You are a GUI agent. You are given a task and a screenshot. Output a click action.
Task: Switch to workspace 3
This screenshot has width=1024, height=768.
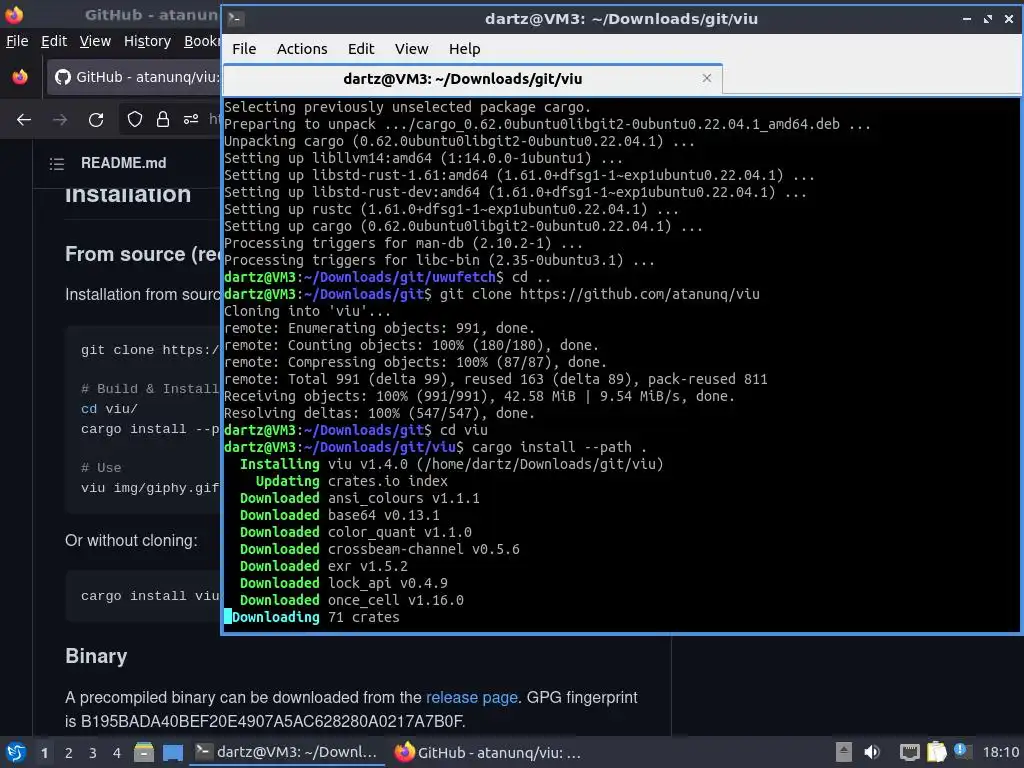pyautogui.click(x=93, y=753)
